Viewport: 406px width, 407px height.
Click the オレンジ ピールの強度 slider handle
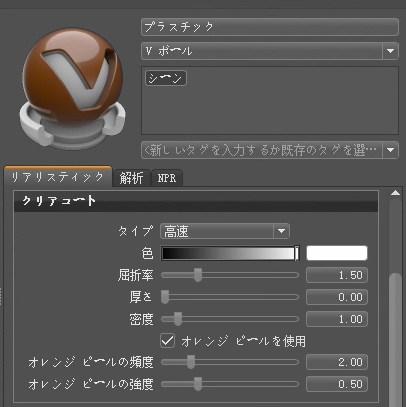[x=198, y=384]
